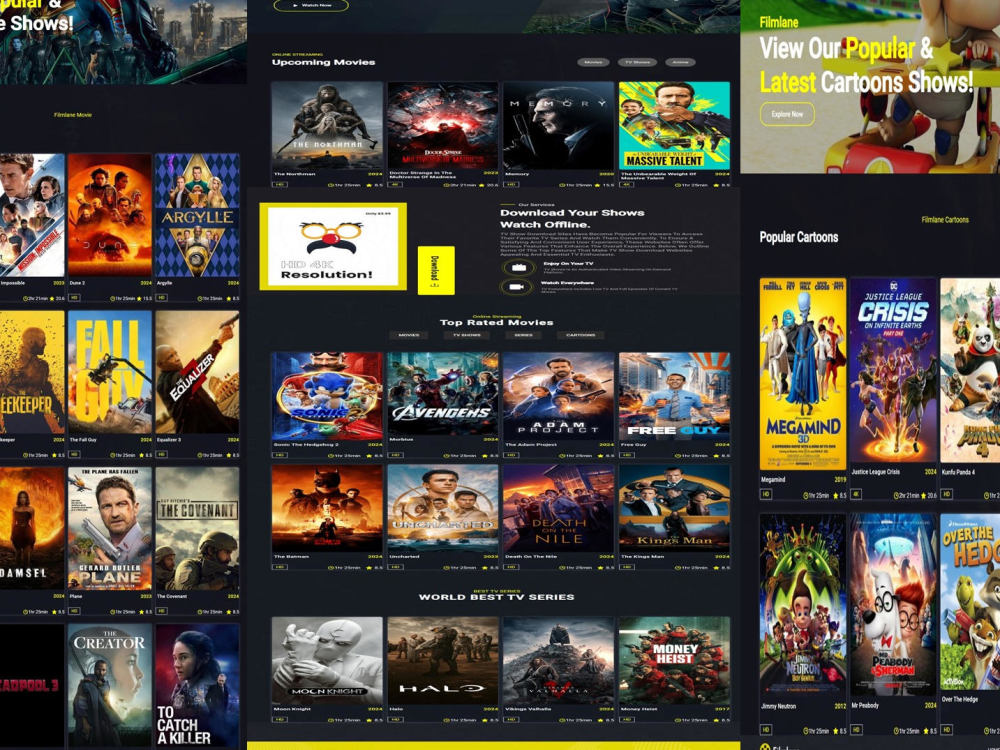This screenshot has height=750, width=1000.
Task: Click the star icon under Money Heist card
Action: coord(716,720)
